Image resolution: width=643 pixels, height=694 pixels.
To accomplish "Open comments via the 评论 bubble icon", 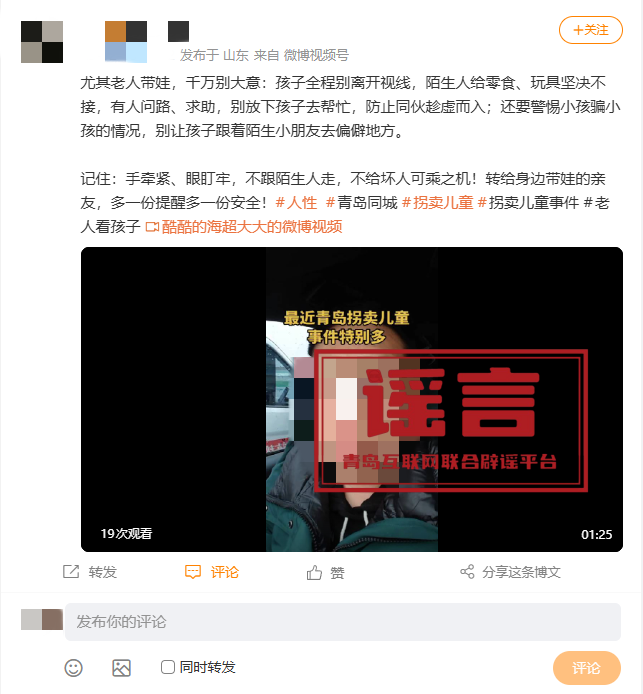I will click(193, 572).
